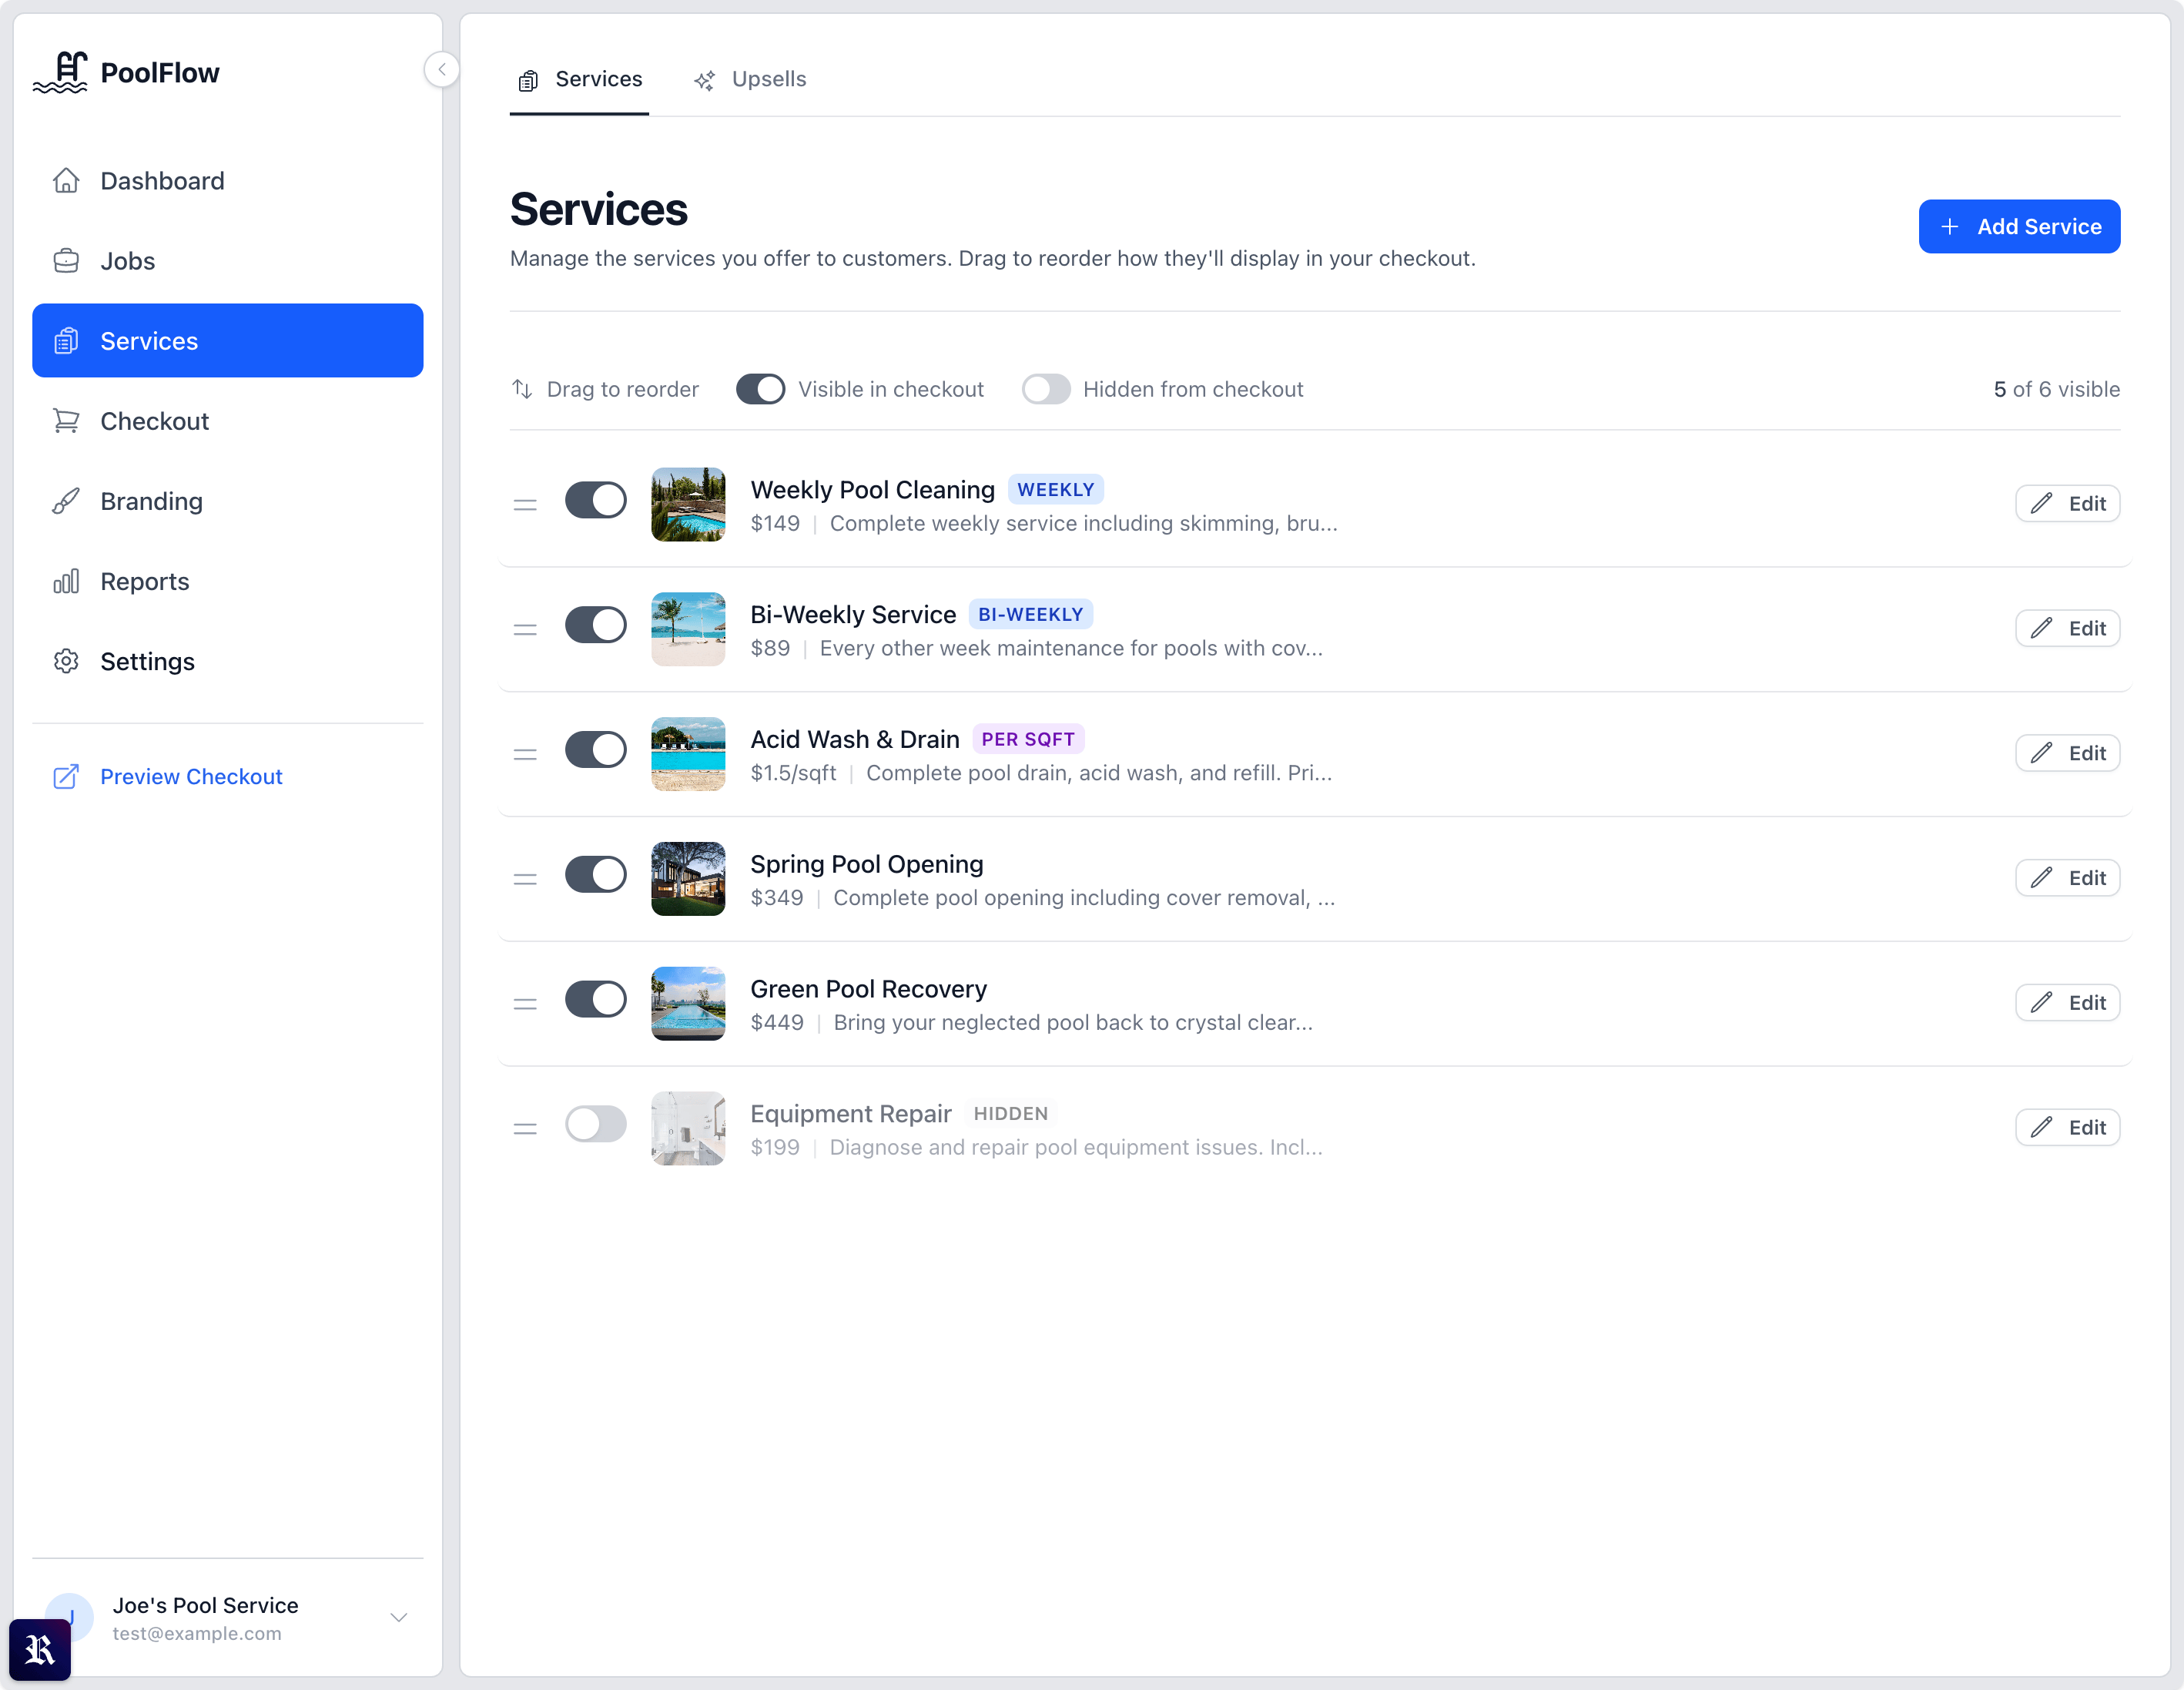Select the Dashboard home icon
Screen dimensions: 2184x1690
[x=66, y=180]
